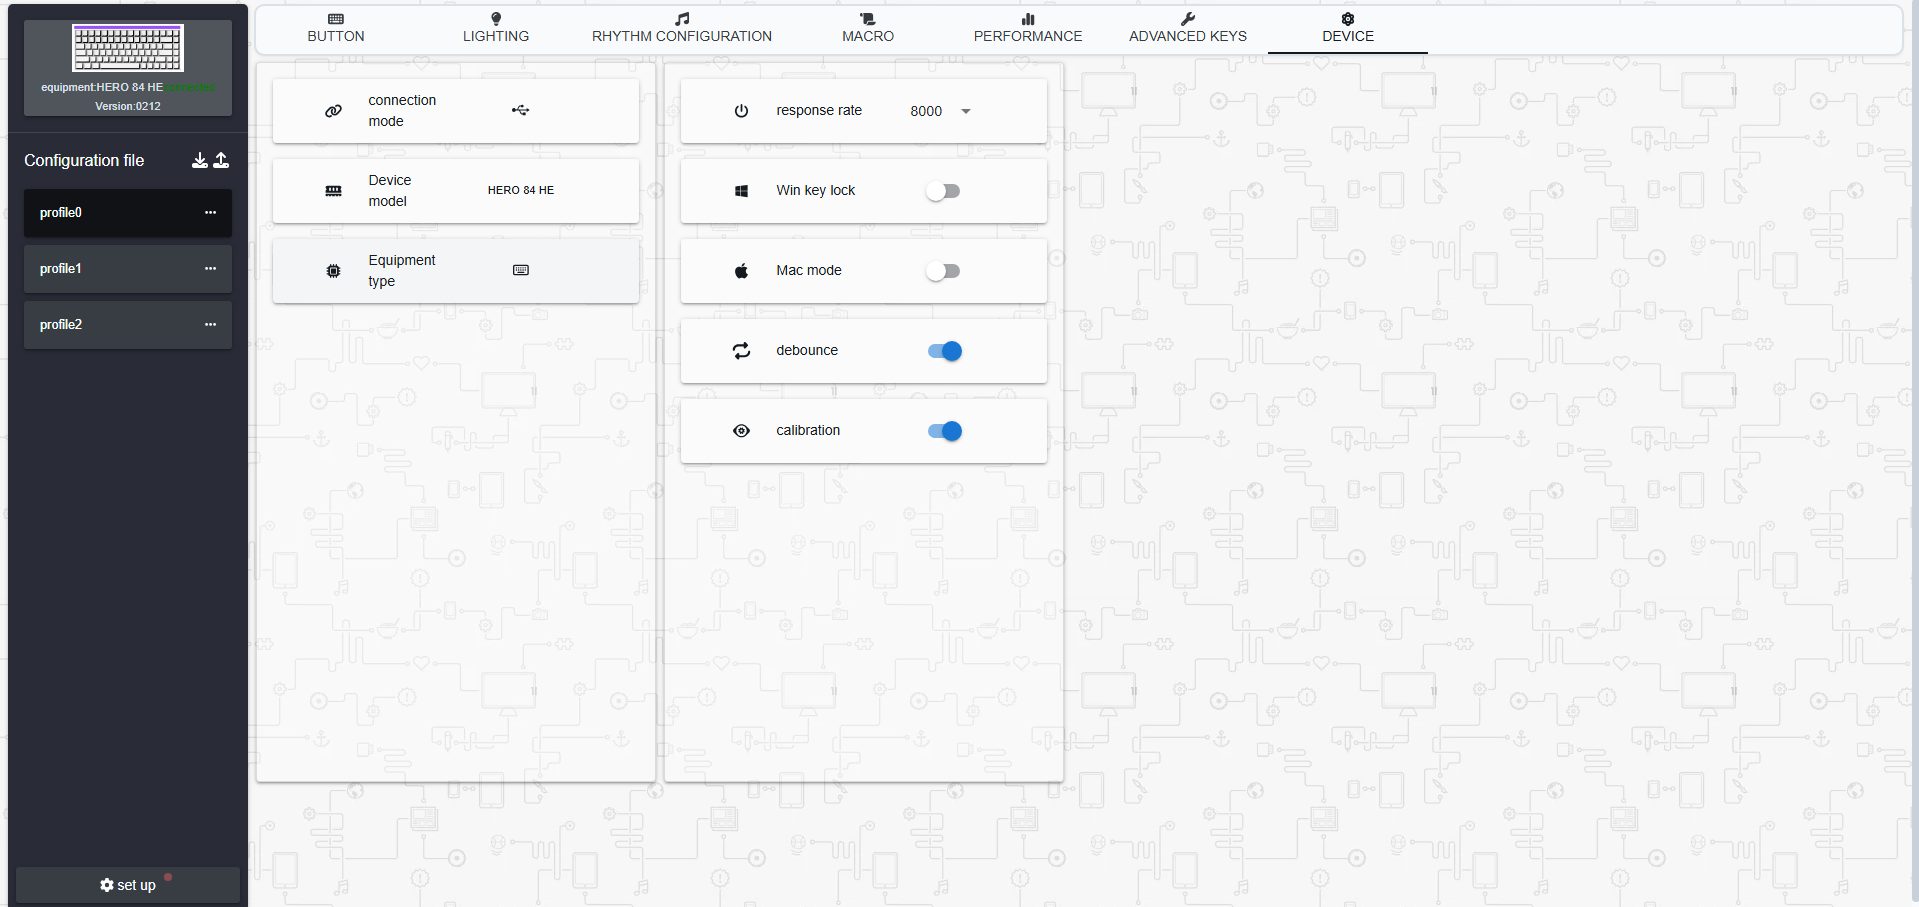Enable the Win key lock switch
This screenshot has height=907, width=1919.
point(943,191)
